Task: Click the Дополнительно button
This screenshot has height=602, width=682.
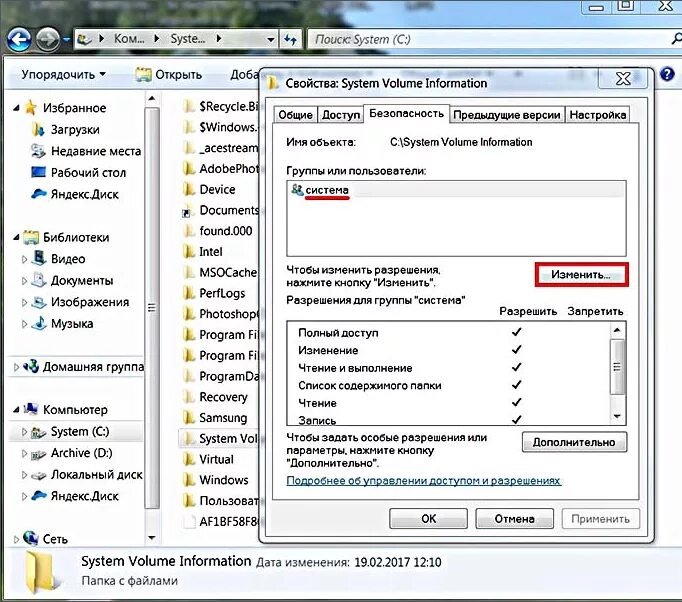Action: 574,442
